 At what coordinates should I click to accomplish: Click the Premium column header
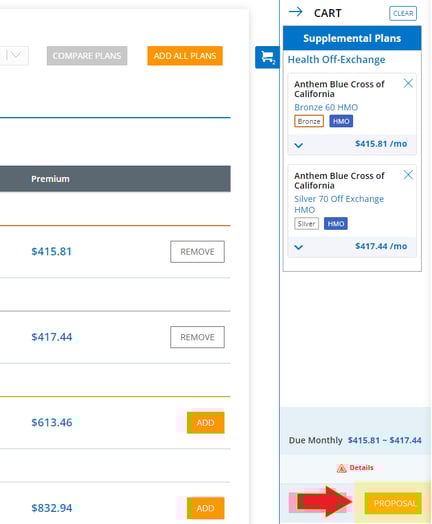point(50,179)
